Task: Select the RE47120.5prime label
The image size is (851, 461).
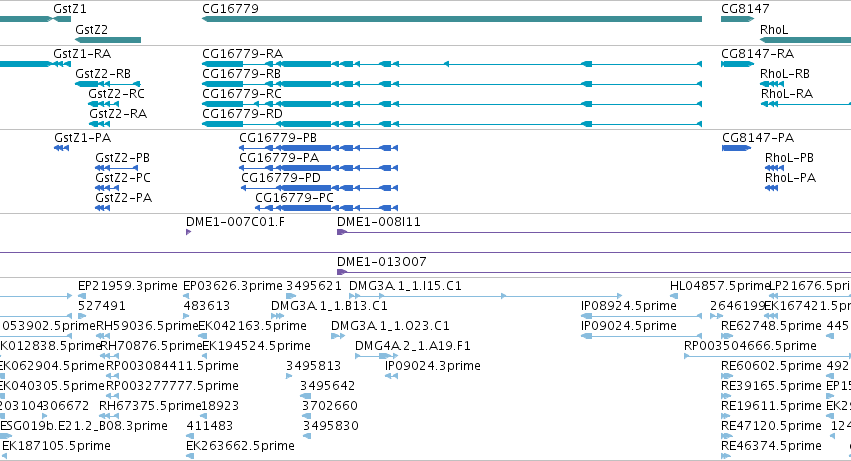Action: pyautogui.click(x=771, y=427)
